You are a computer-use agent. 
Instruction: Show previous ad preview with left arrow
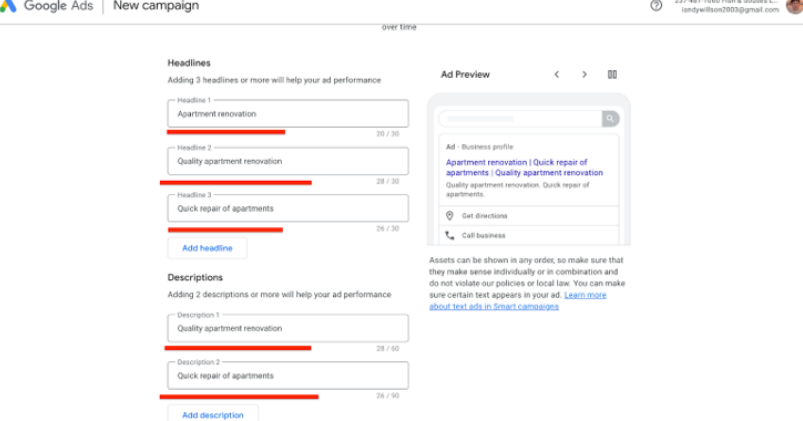(x=557, y=74)
